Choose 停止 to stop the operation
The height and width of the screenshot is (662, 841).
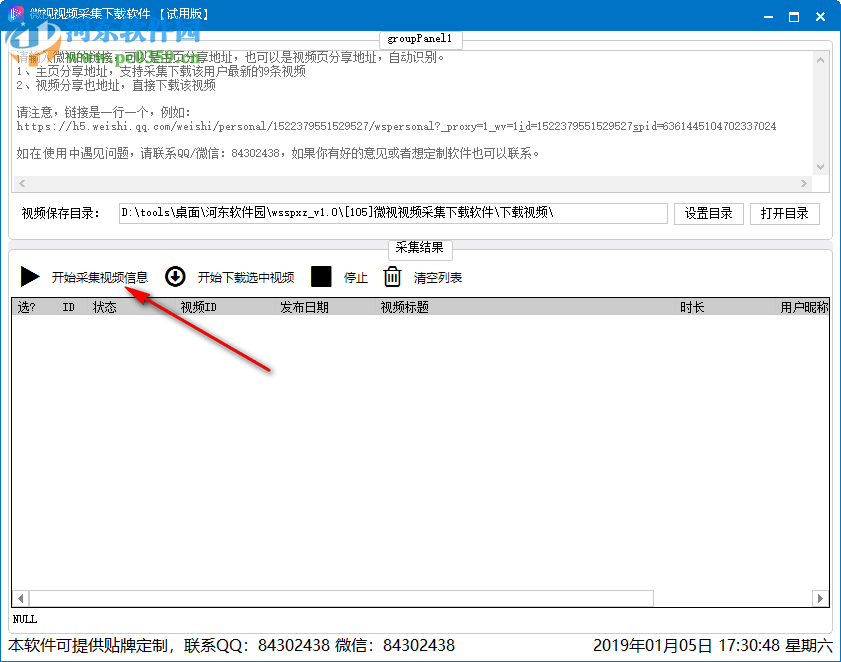[x=355, y=277]
